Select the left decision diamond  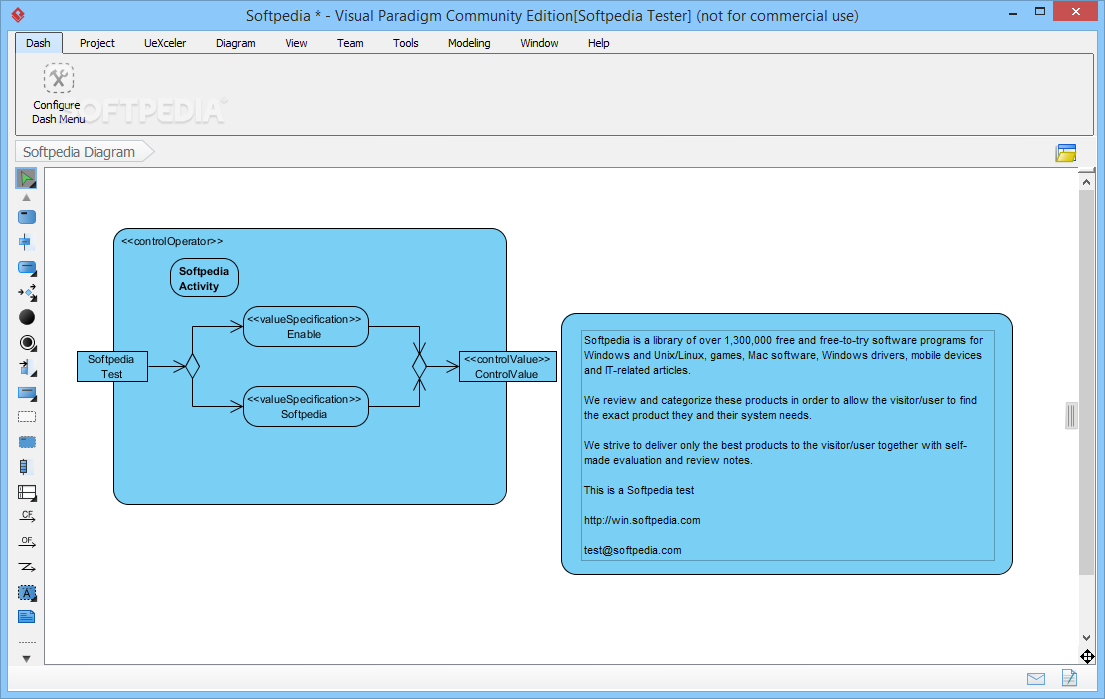tap(192, 366)
